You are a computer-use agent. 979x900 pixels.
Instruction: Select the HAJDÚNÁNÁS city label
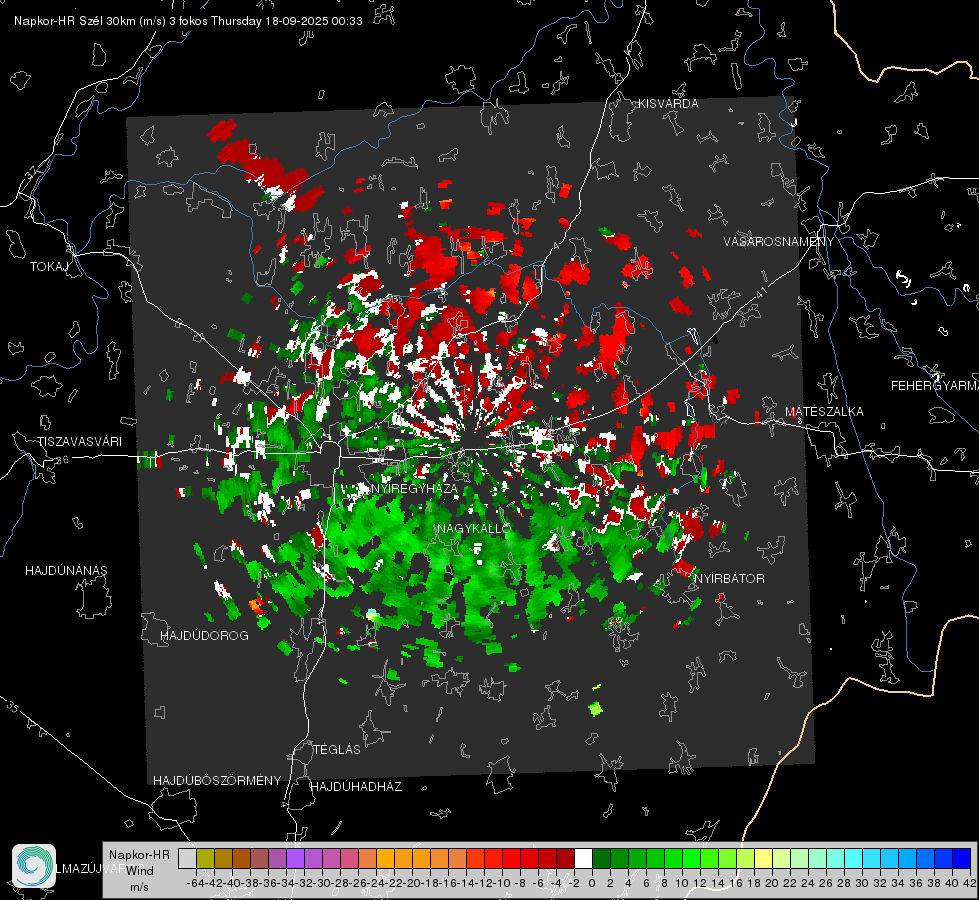pyautogui.click(x=66, y=570)
